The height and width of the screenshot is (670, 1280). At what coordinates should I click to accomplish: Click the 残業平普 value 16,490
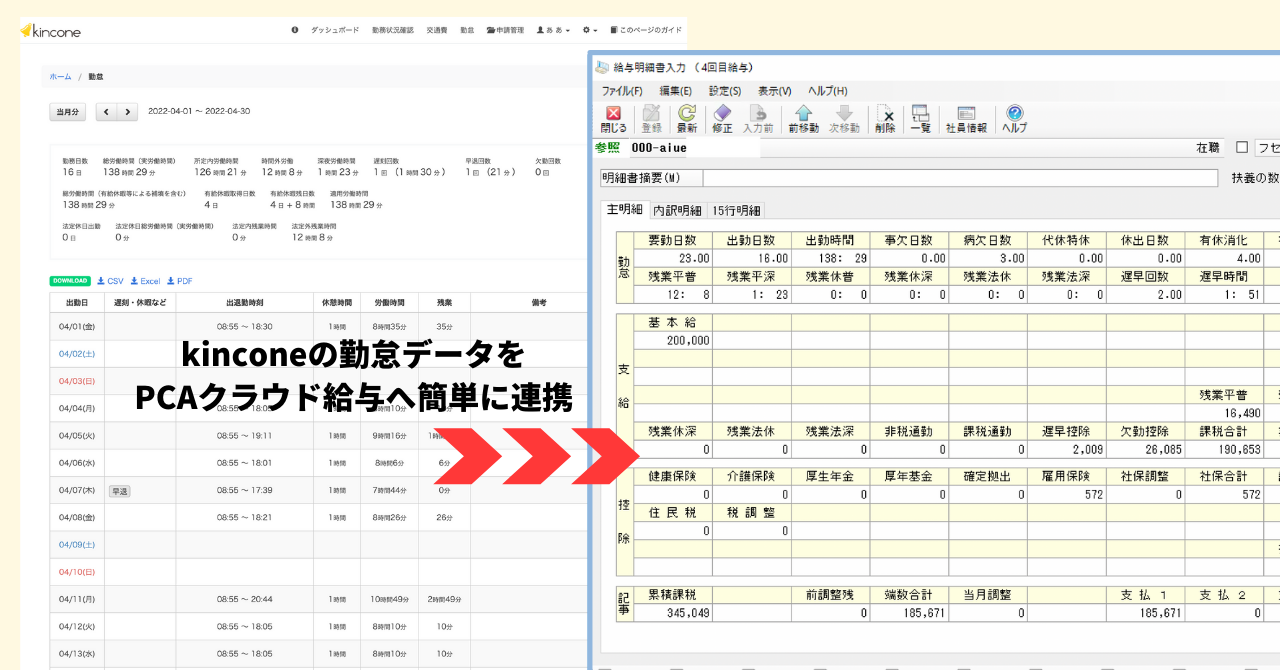pyautogui.click(x=1225, y=412)
